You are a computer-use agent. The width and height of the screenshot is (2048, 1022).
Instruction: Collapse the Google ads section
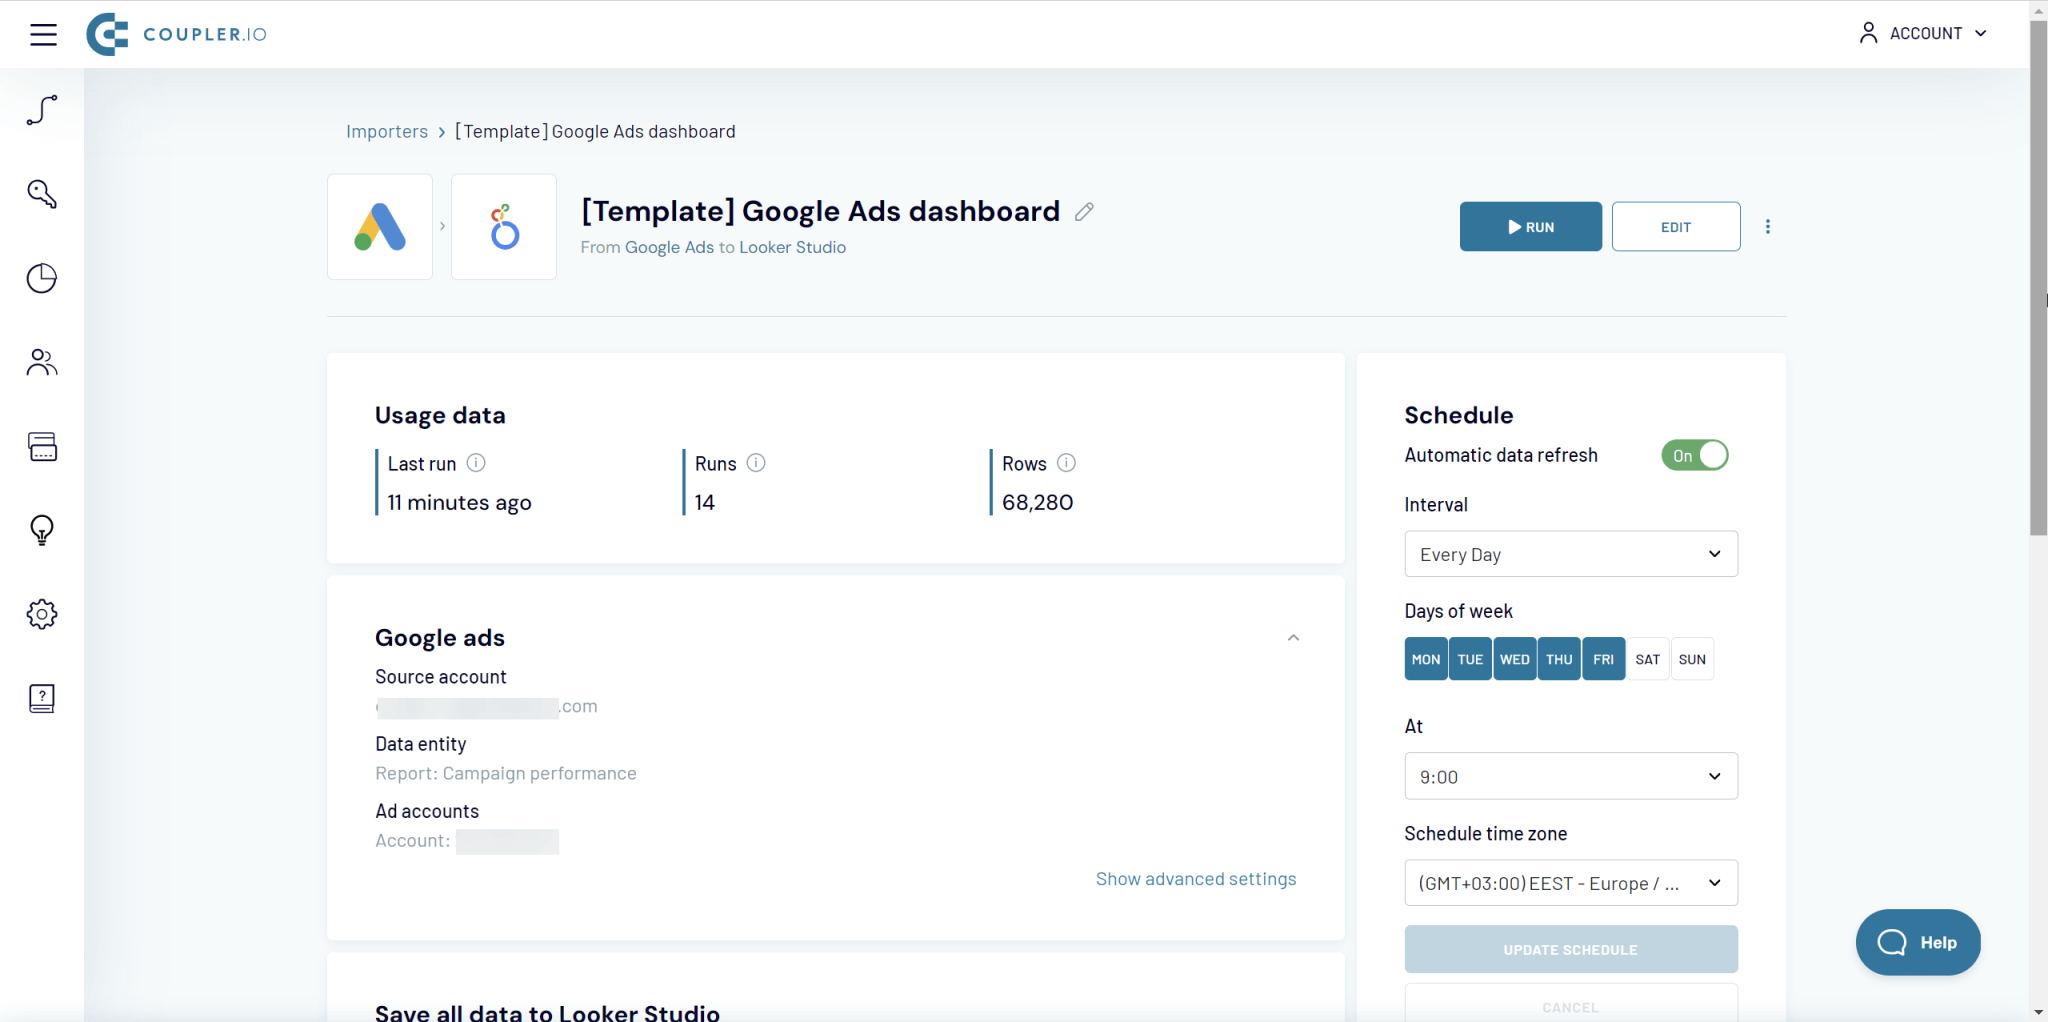(x=1291, y=637)
